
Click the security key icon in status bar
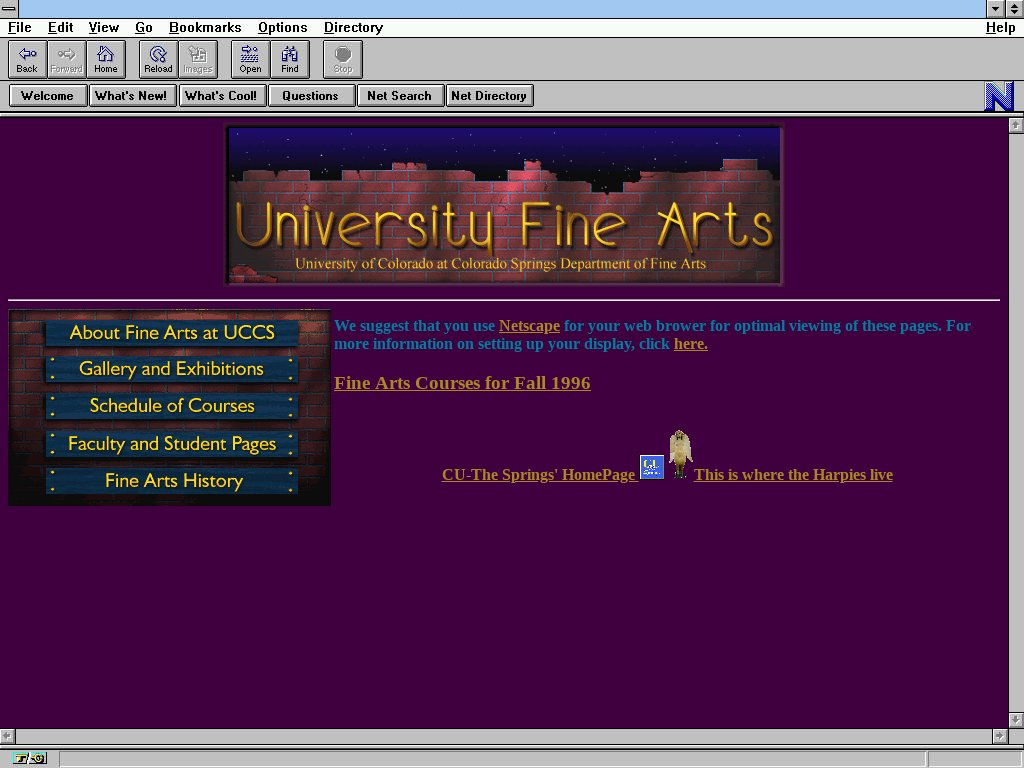(x=29, y=759)
